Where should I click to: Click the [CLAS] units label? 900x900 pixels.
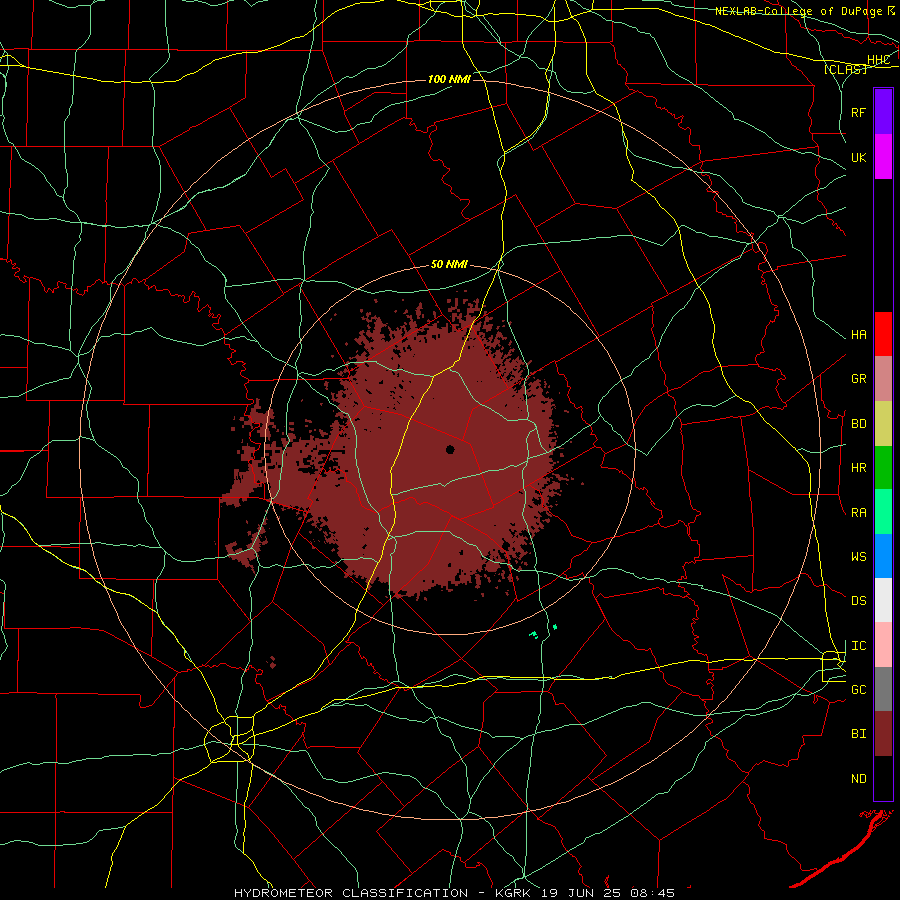pos(845,69)
